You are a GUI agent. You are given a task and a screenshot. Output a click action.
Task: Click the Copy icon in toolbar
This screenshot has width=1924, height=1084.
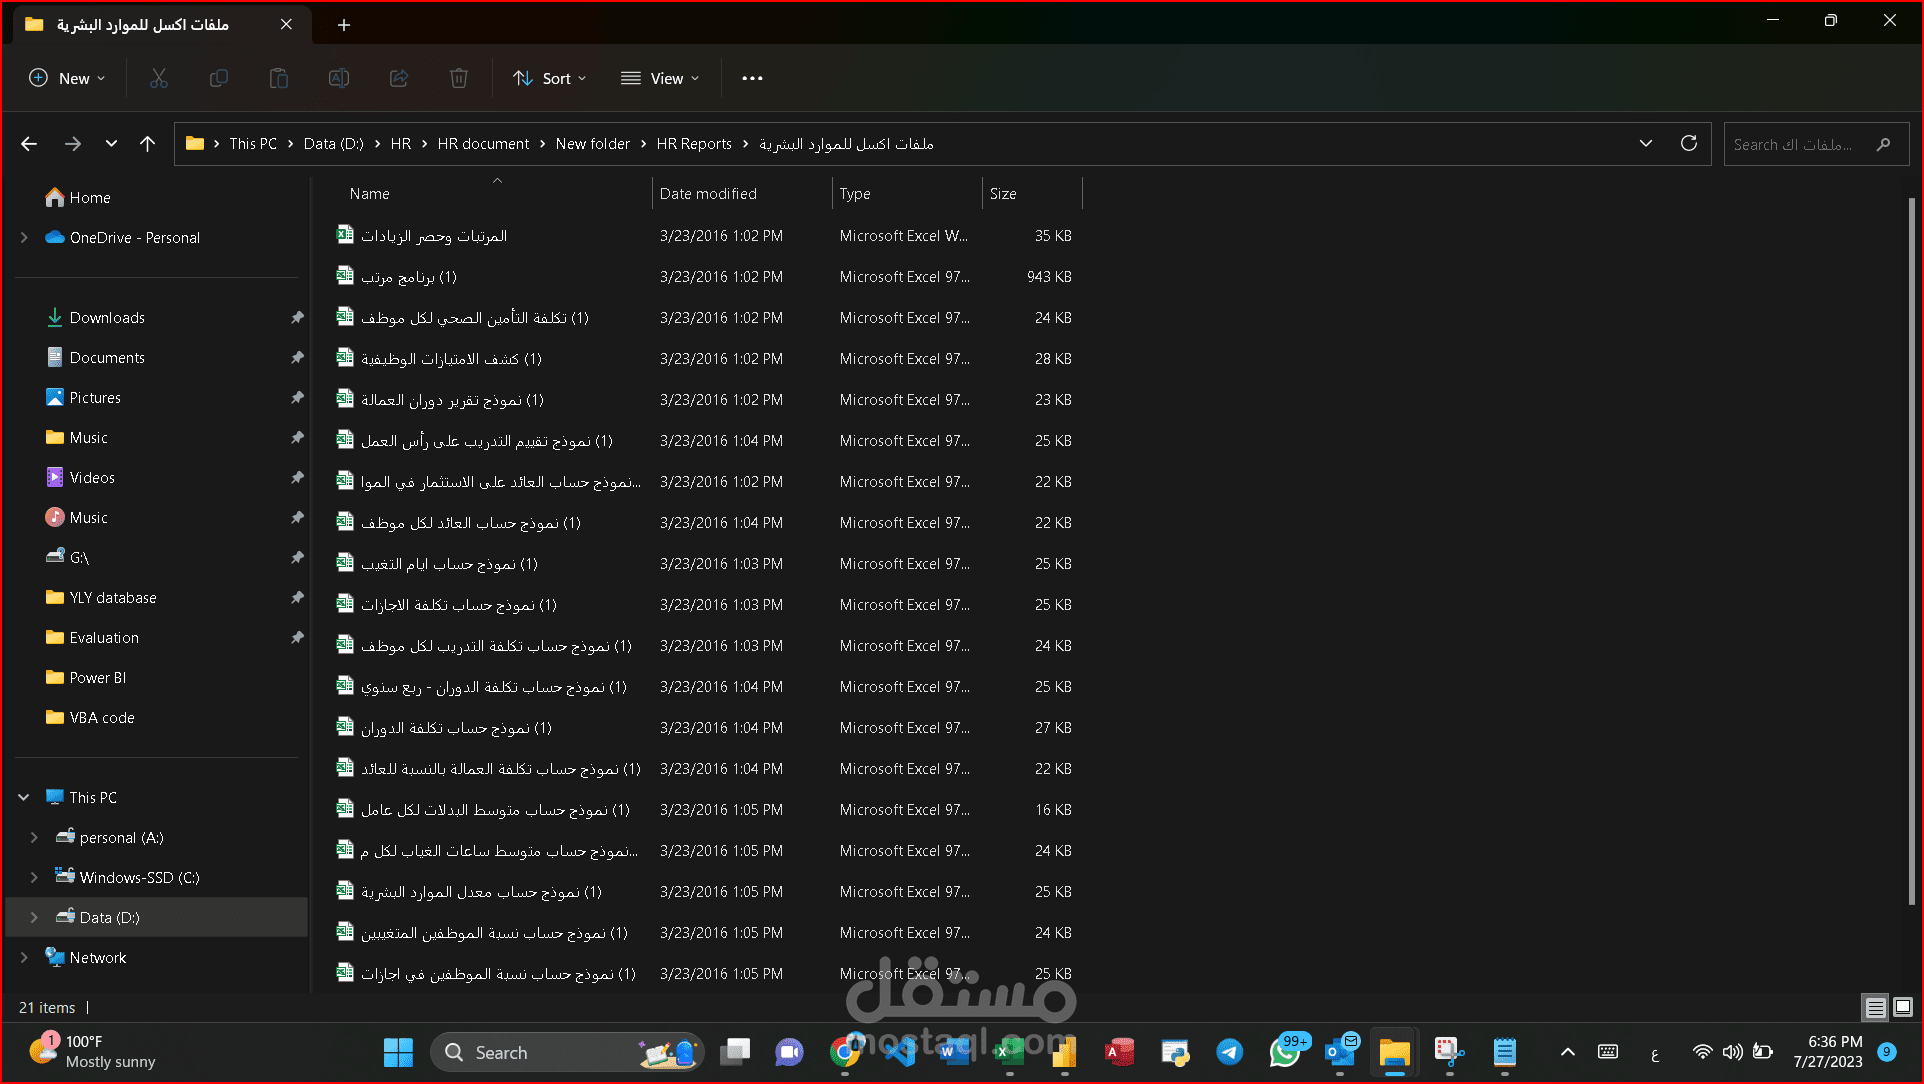(219, 78)
